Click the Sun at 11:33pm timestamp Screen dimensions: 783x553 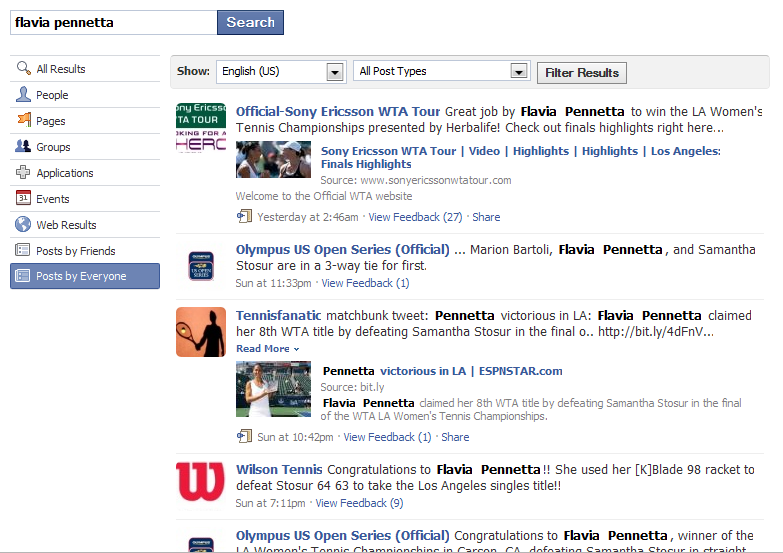(273, 283)
